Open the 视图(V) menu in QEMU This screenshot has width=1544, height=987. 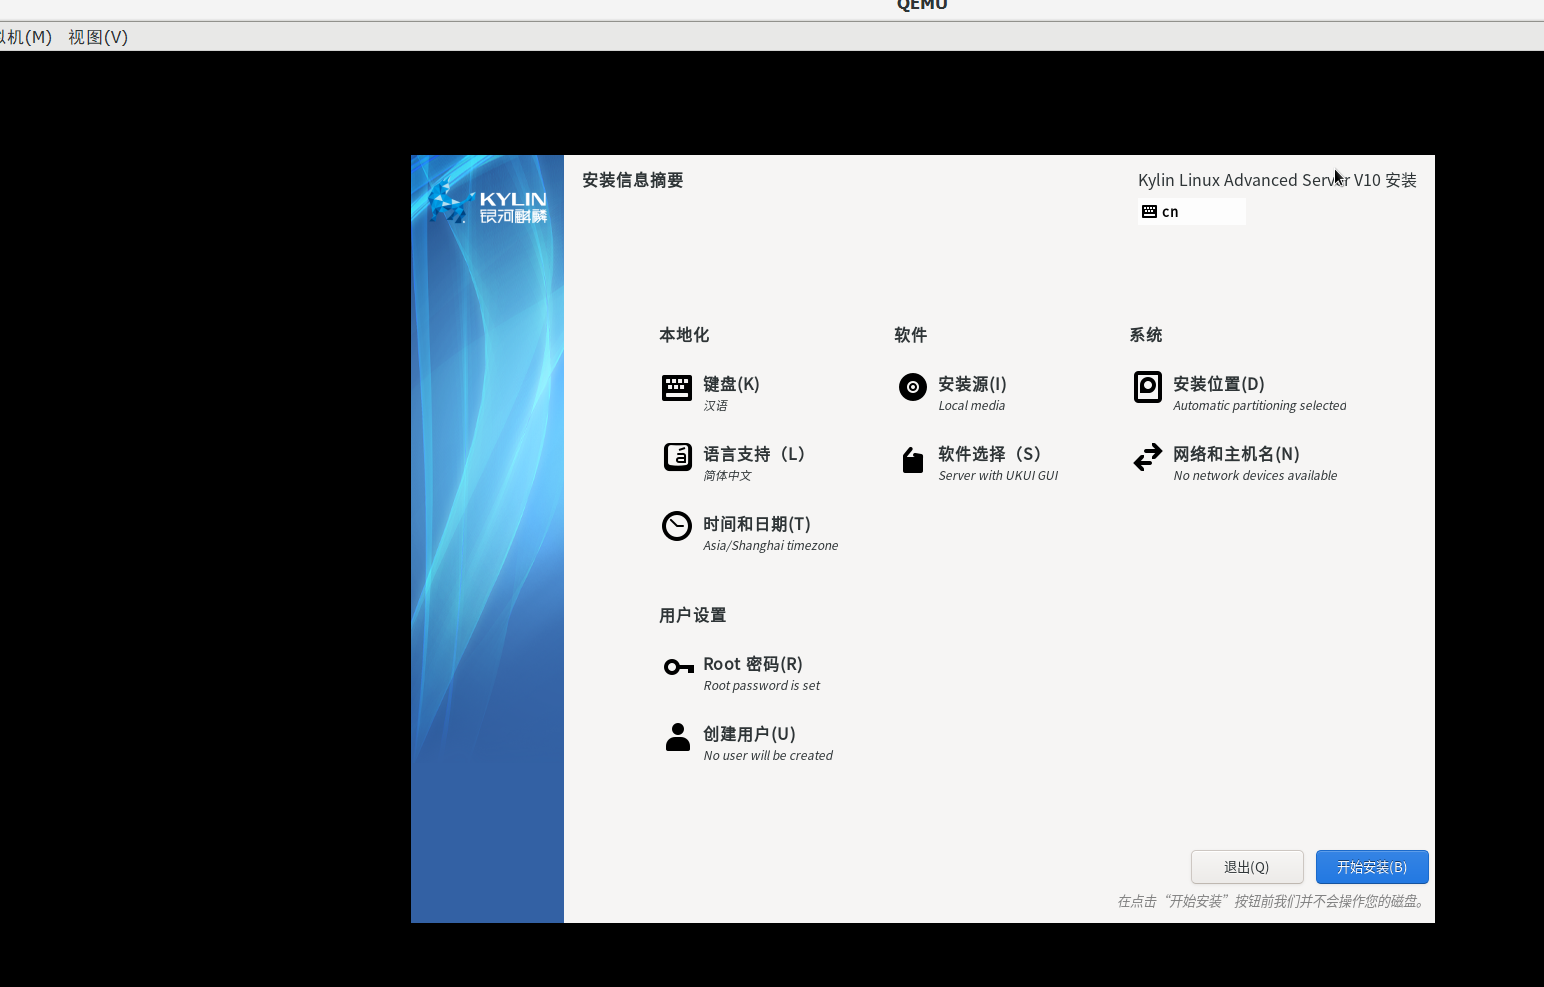coord(98,37)
